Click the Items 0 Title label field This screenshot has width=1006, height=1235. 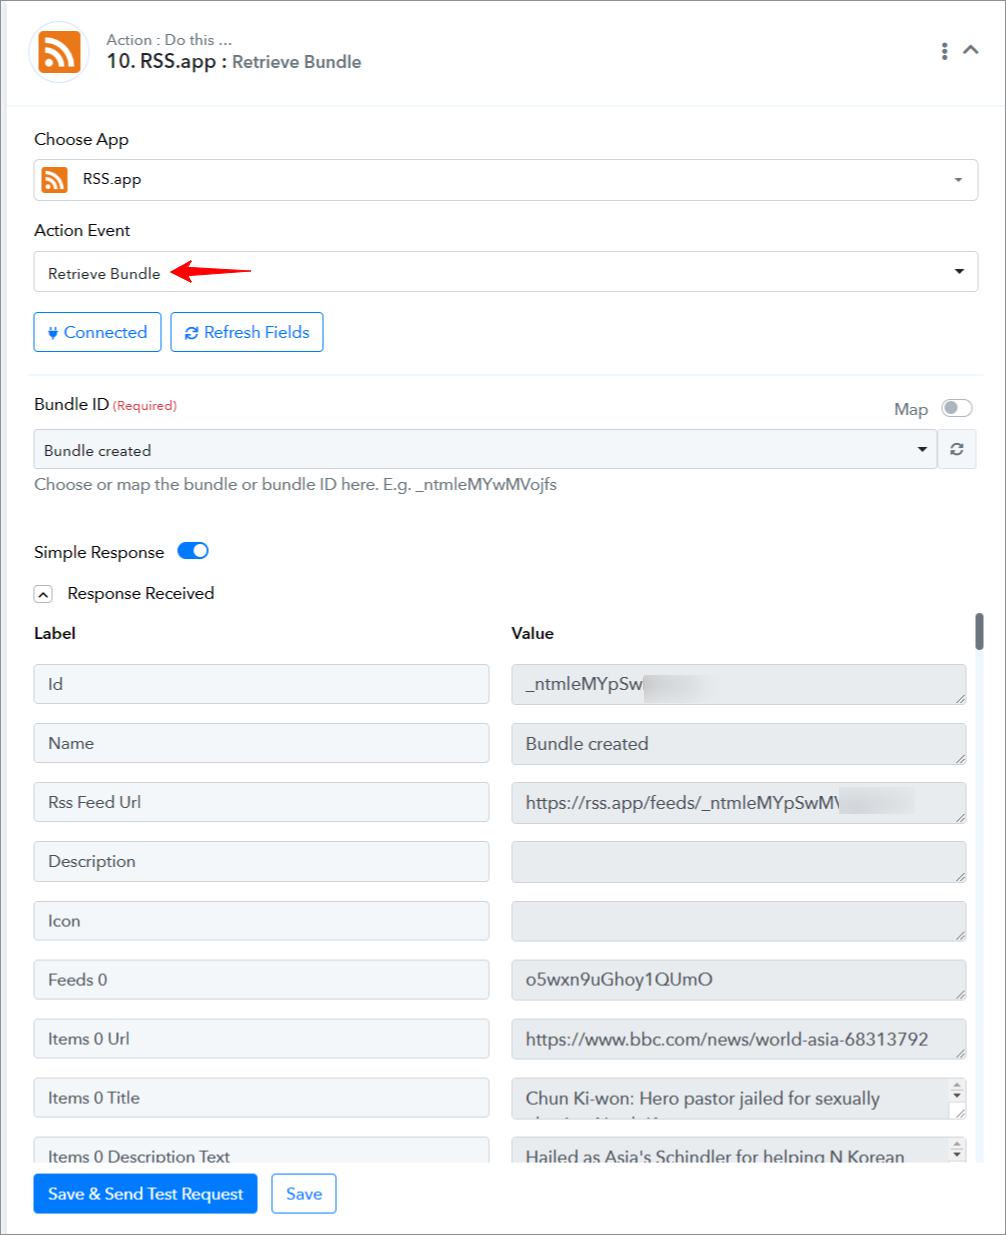click(x=261, y=1098)
